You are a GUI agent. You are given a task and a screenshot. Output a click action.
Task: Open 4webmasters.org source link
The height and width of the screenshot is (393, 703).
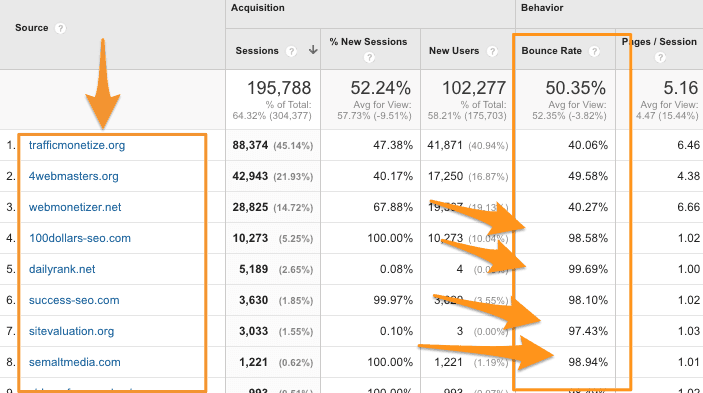coord(74,176)
